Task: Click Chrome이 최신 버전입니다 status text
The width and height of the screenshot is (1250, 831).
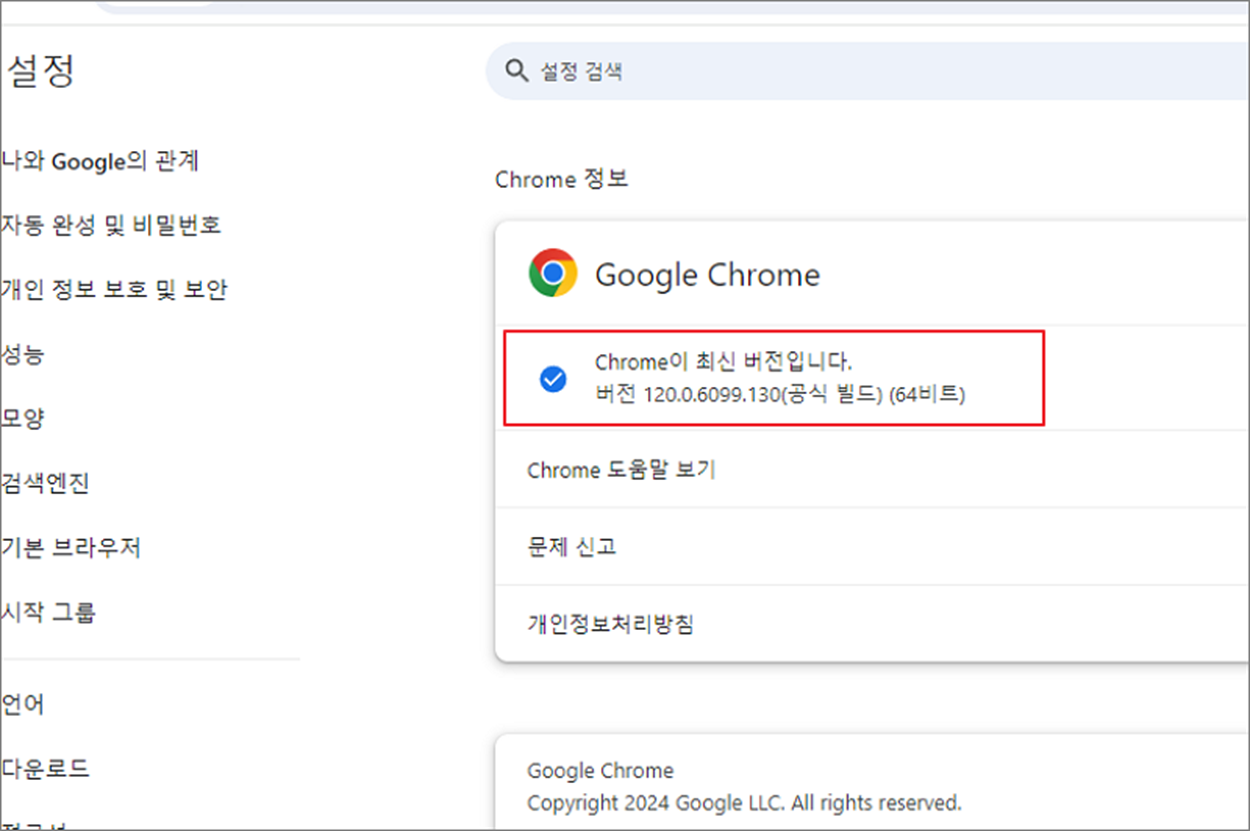Action: coord(724,361)
